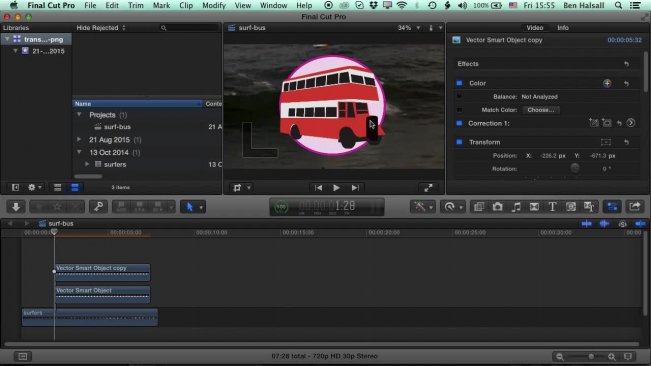Screen dimensions: 651x366
Task: Select the Vector Smart Object copy clip
Action: (103, 272)
